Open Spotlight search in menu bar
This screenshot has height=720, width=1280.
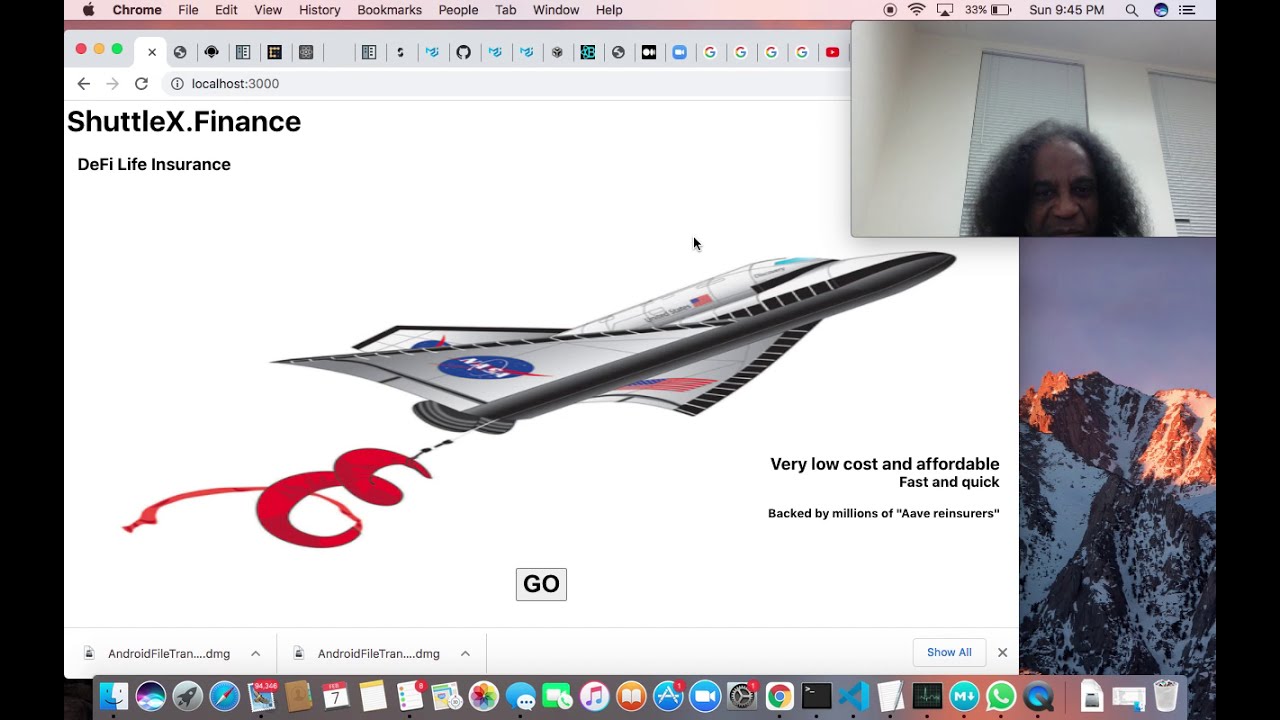pyautogui.click(x=1132, y=10)
